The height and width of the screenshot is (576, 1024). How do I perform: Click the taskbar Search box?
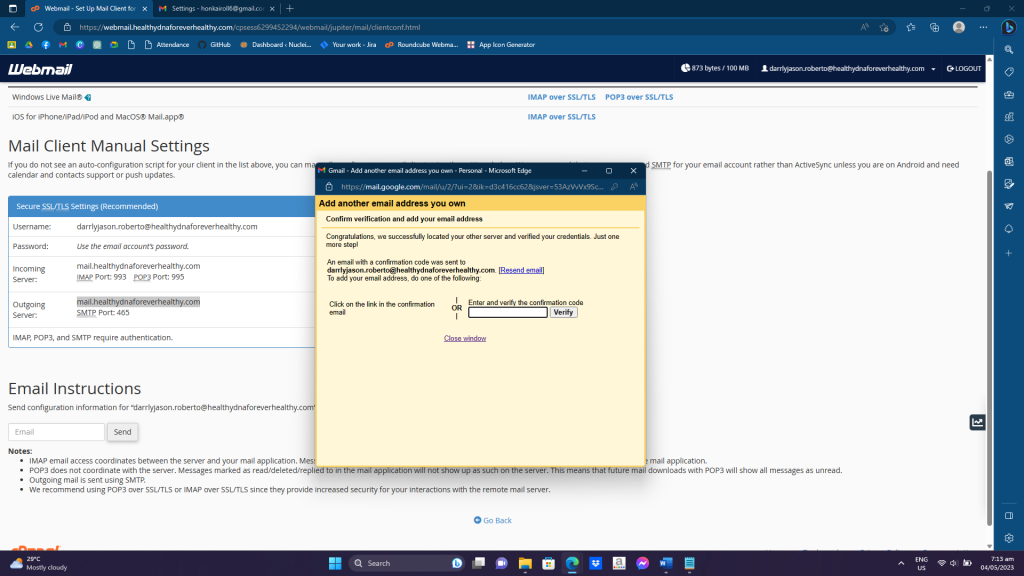[407, 563]
